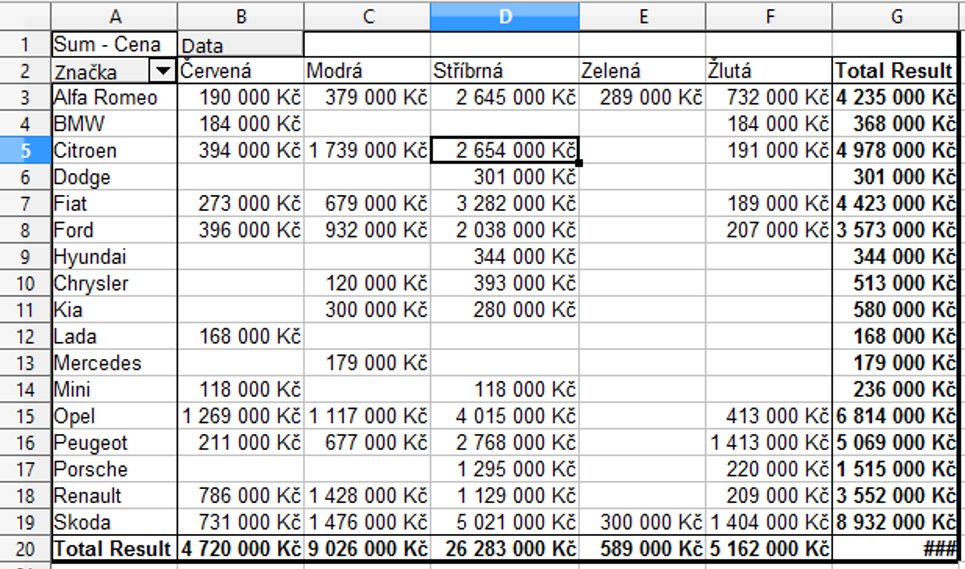Select cell with 3 282 000 Kč
The height and width of the screenshot is (569, 965).
(x=505, y=204)
